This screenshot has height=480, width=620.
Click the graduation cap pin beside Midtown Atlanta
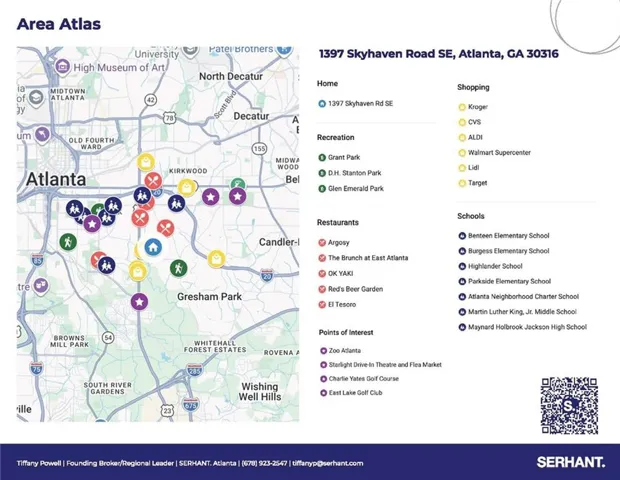point(36,98)
